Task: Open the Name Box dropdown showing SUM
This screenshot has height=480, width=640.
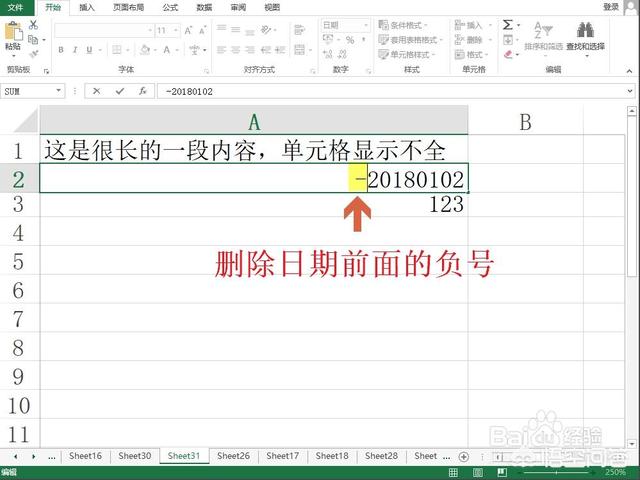Action: pos(59,91)
